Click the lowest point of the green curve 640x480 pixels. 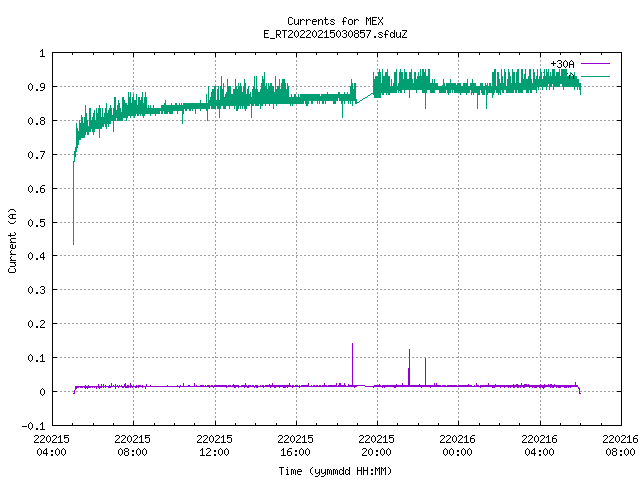(73, 244)
